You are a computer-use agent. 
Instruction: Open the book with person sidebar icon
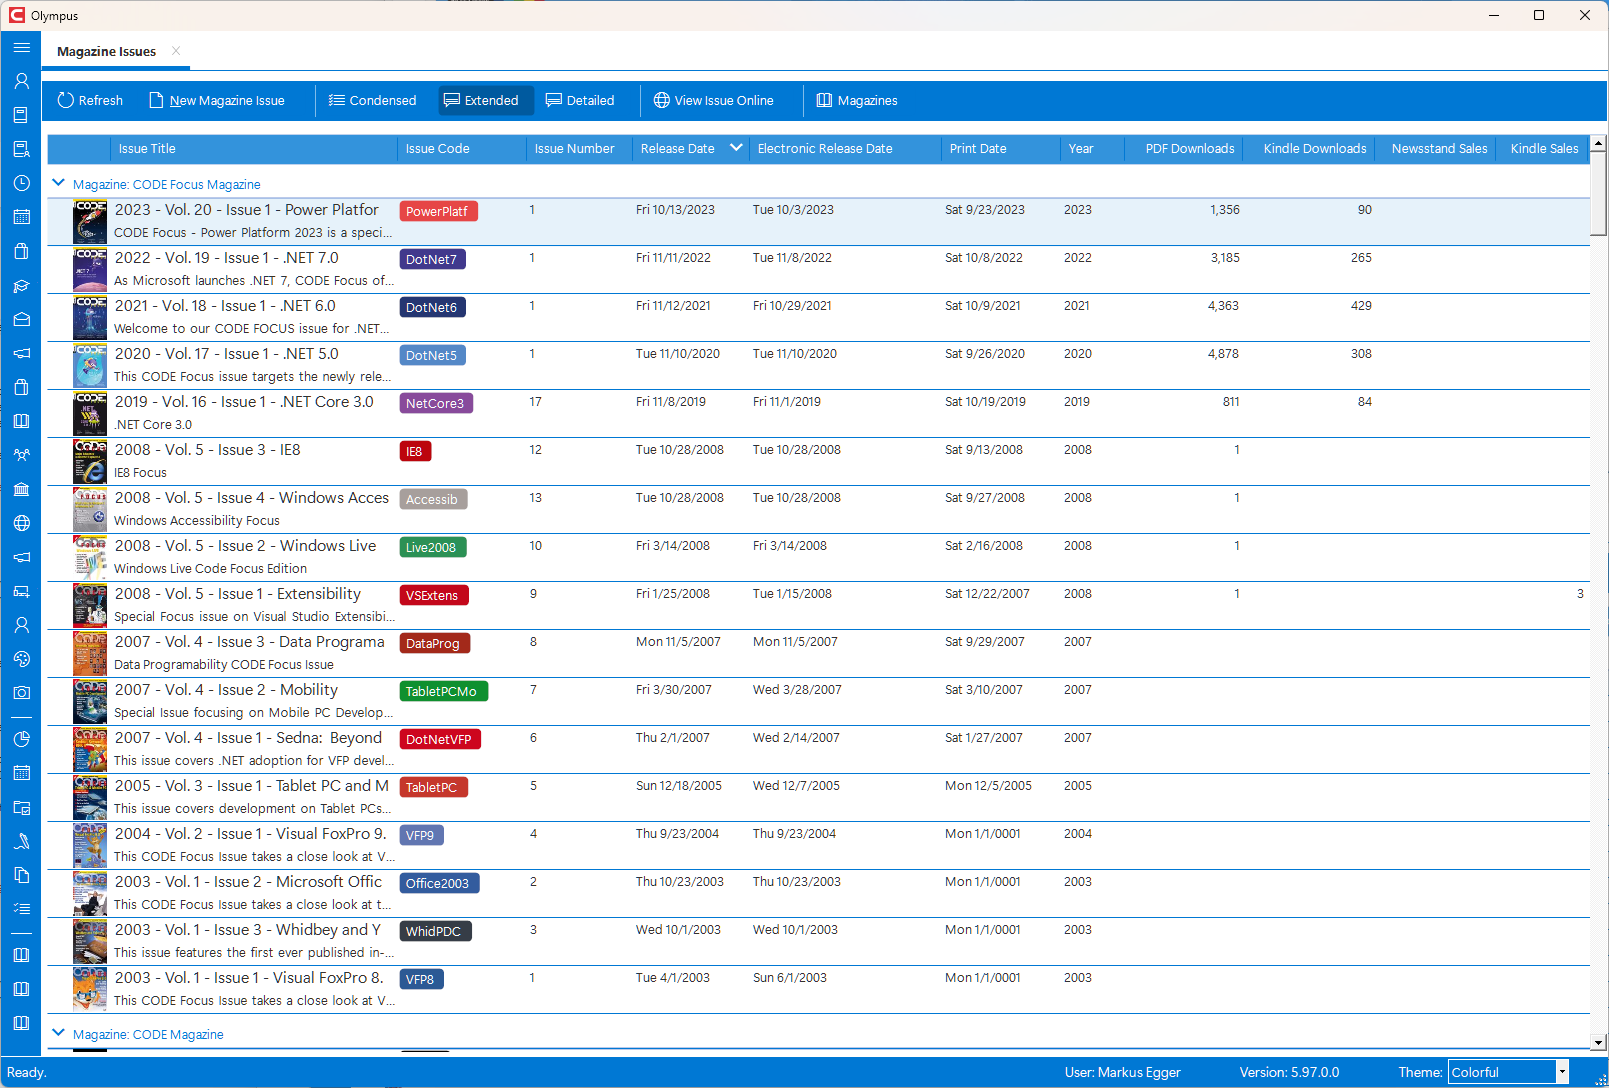[21, 149]
